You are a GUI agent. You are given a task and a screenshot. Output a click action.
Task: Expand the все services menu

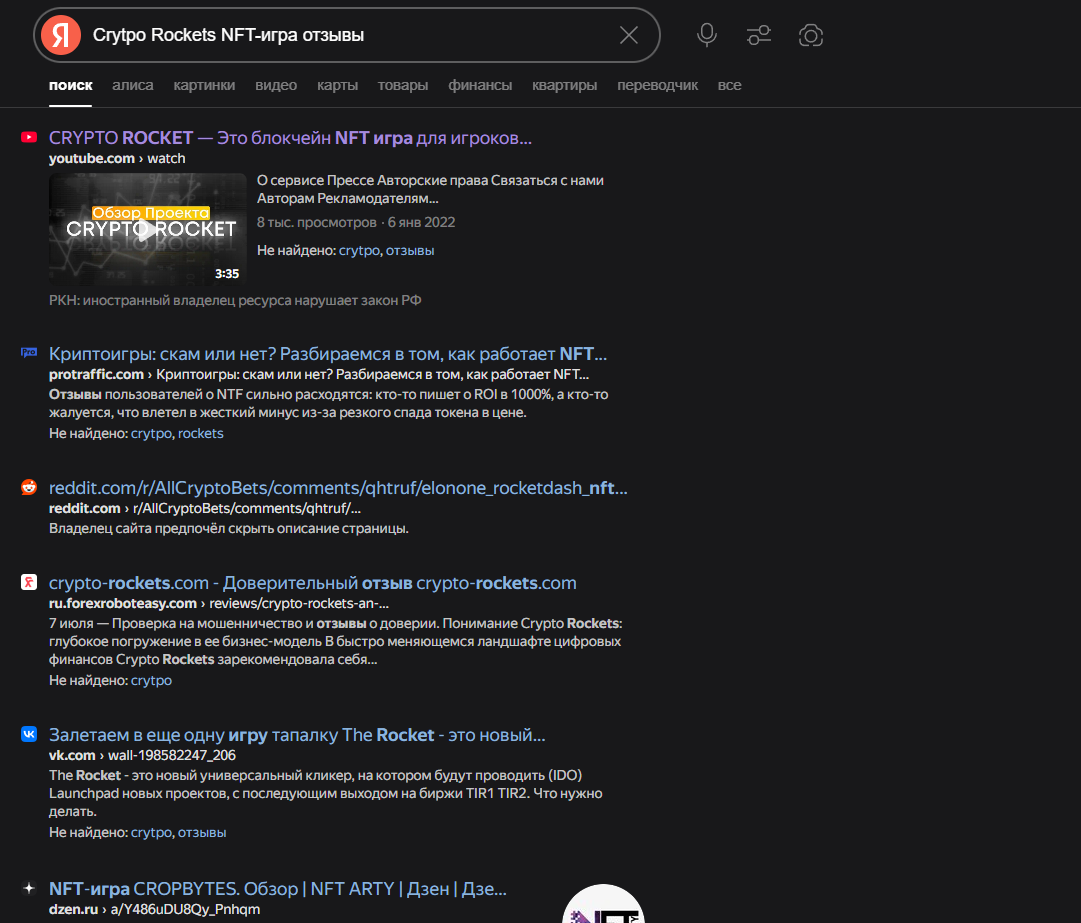729,85
